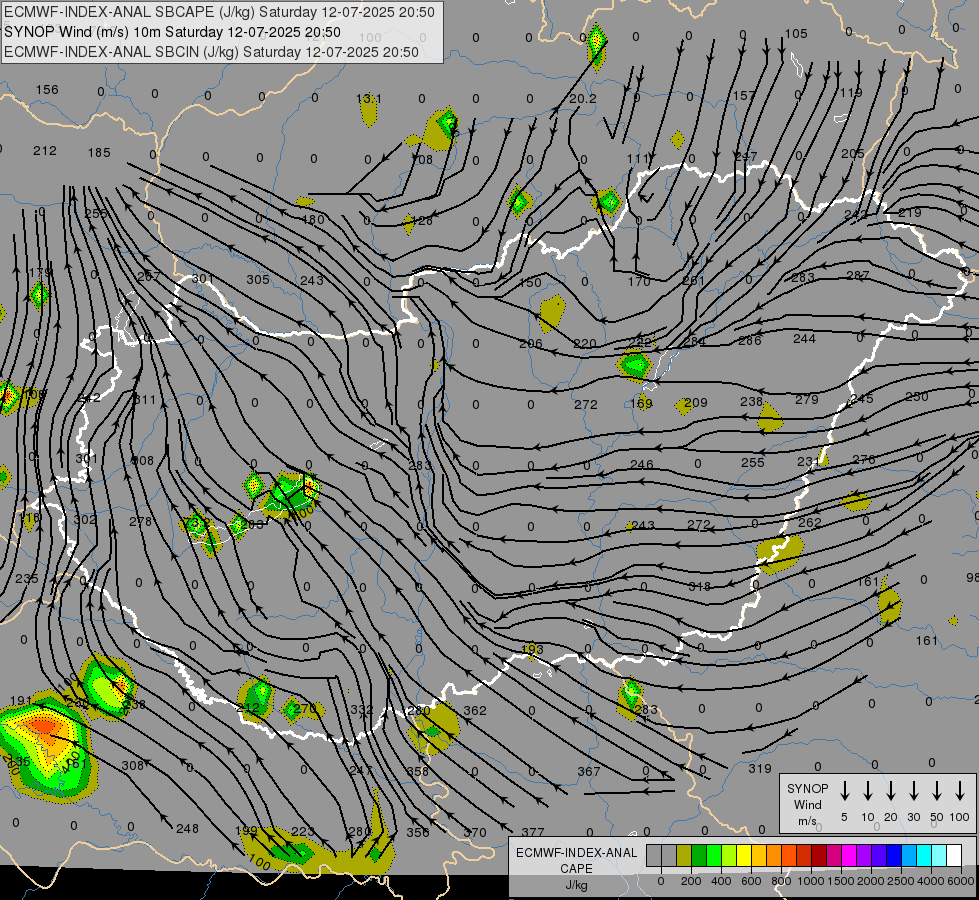
Task: Click the 156 value on the map
Action: 47,89
